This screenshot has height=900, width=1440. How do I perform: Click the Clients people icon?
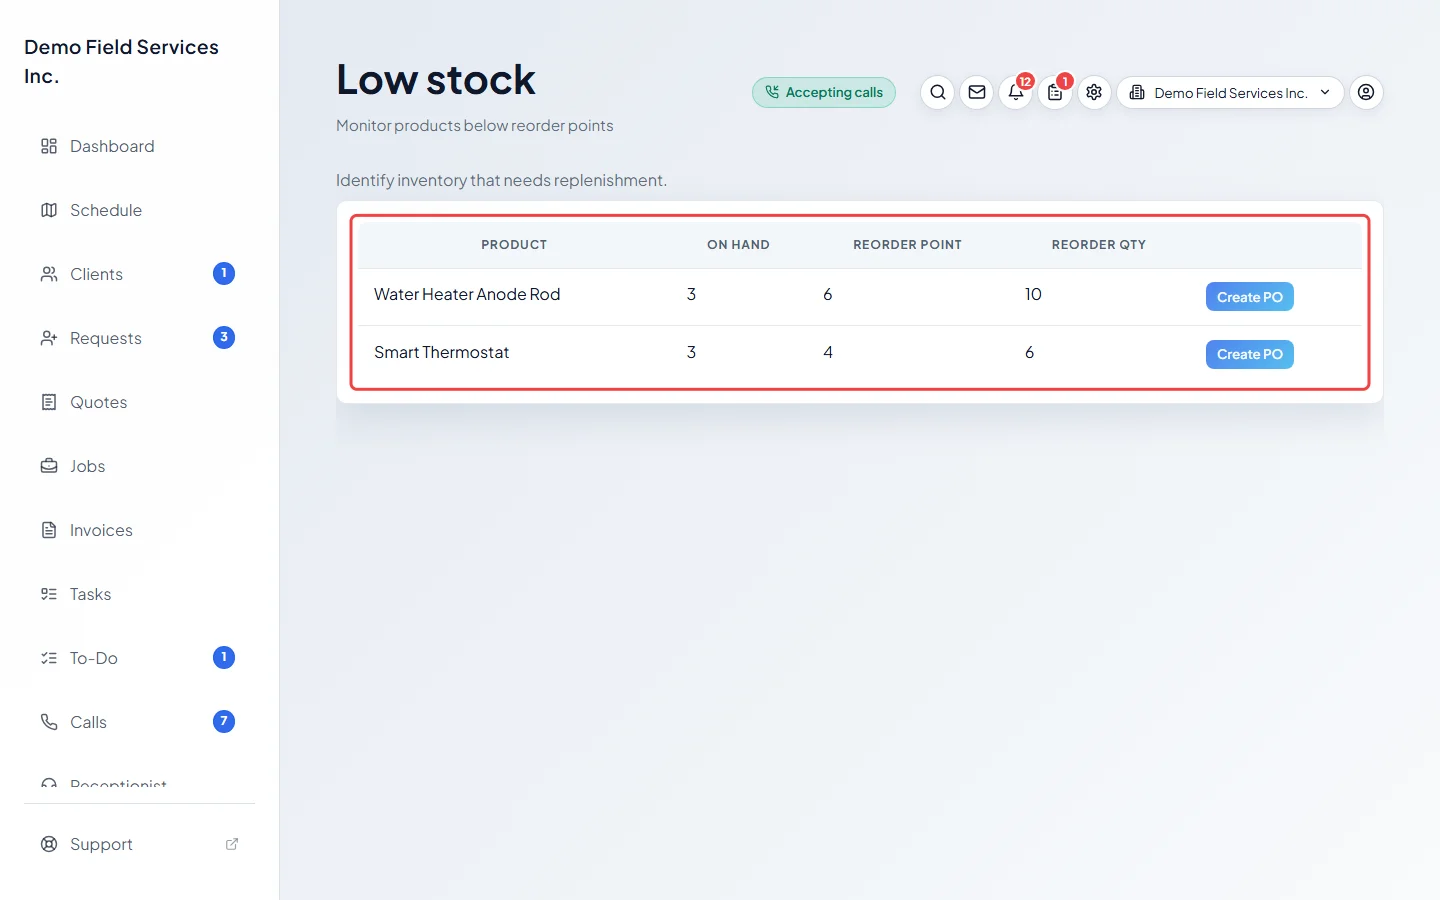click(49, 274)
